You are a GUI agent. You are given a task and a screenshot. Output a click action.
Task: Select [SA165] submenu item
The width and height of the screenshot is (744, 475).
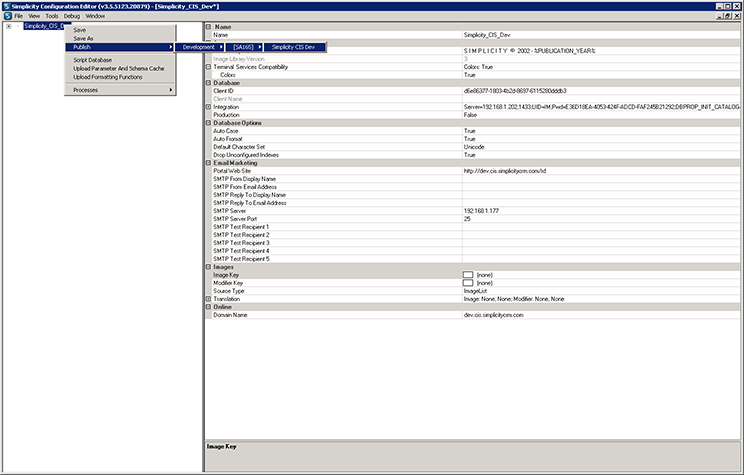tap(245, 47)
